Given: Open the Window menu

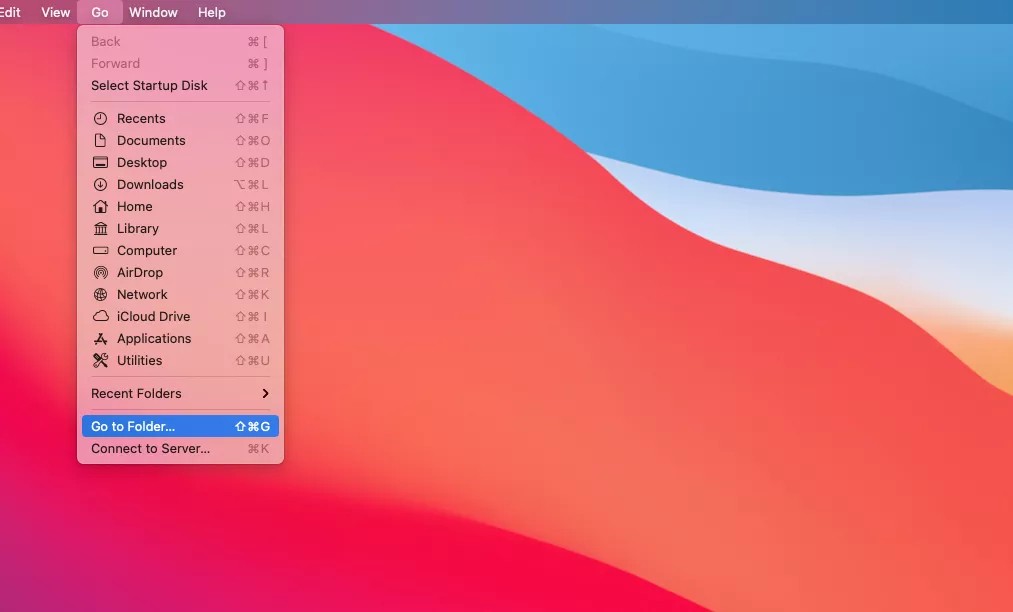Looking at the screenshot, I should click(153, 12).
